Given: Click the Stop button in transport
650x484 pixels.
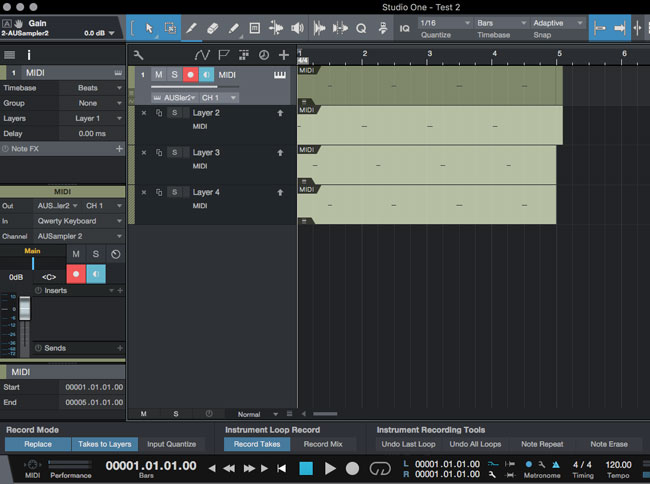Looking at the screenshot, I should click(x=306, y=467).
